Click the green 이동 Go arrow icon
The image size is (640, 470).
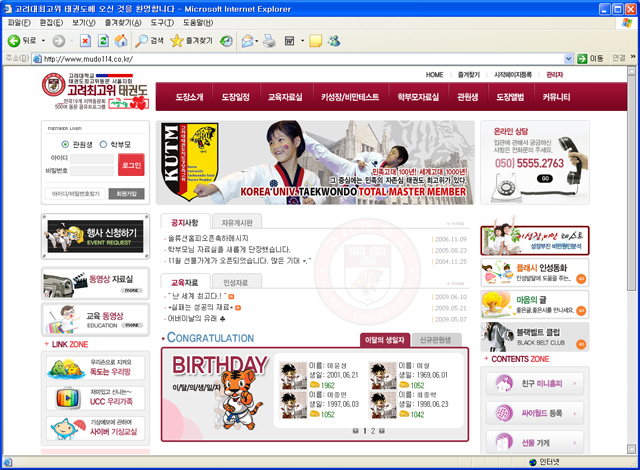point(582,59)
